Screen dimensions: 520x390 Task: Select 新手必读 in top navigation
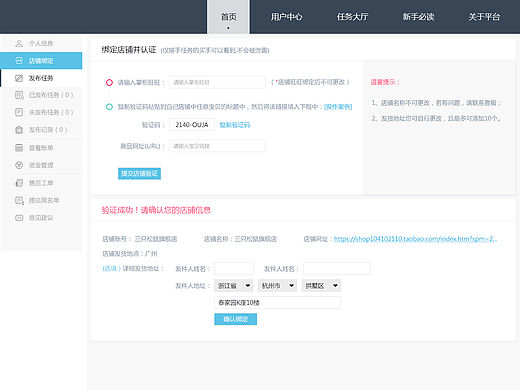418,17
